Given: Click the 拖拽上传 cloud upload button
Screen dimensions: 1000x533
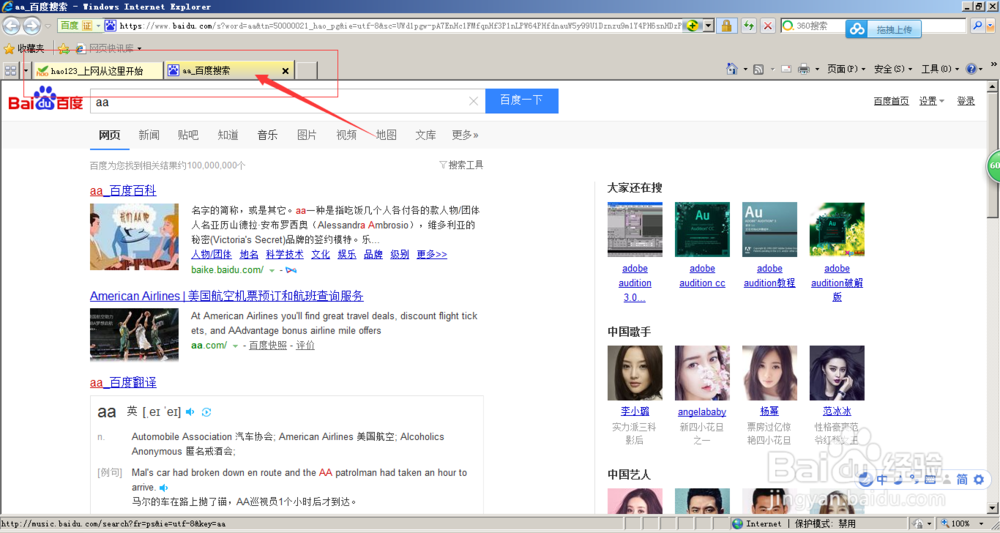Looking at the screenshot, I should click(883, 29).
